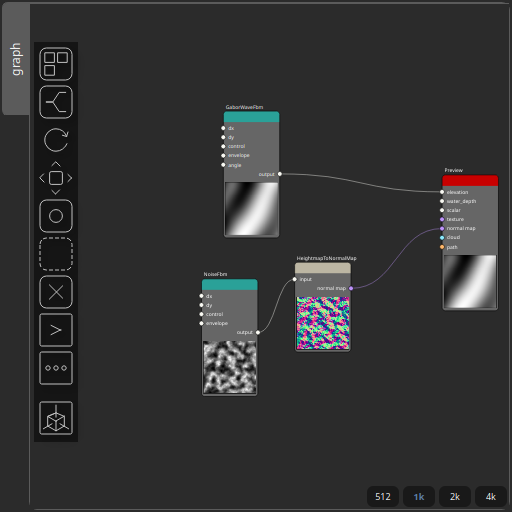Click GaborWaveFbm angle input port
The image size is (512, 512).
click(223, 165)
